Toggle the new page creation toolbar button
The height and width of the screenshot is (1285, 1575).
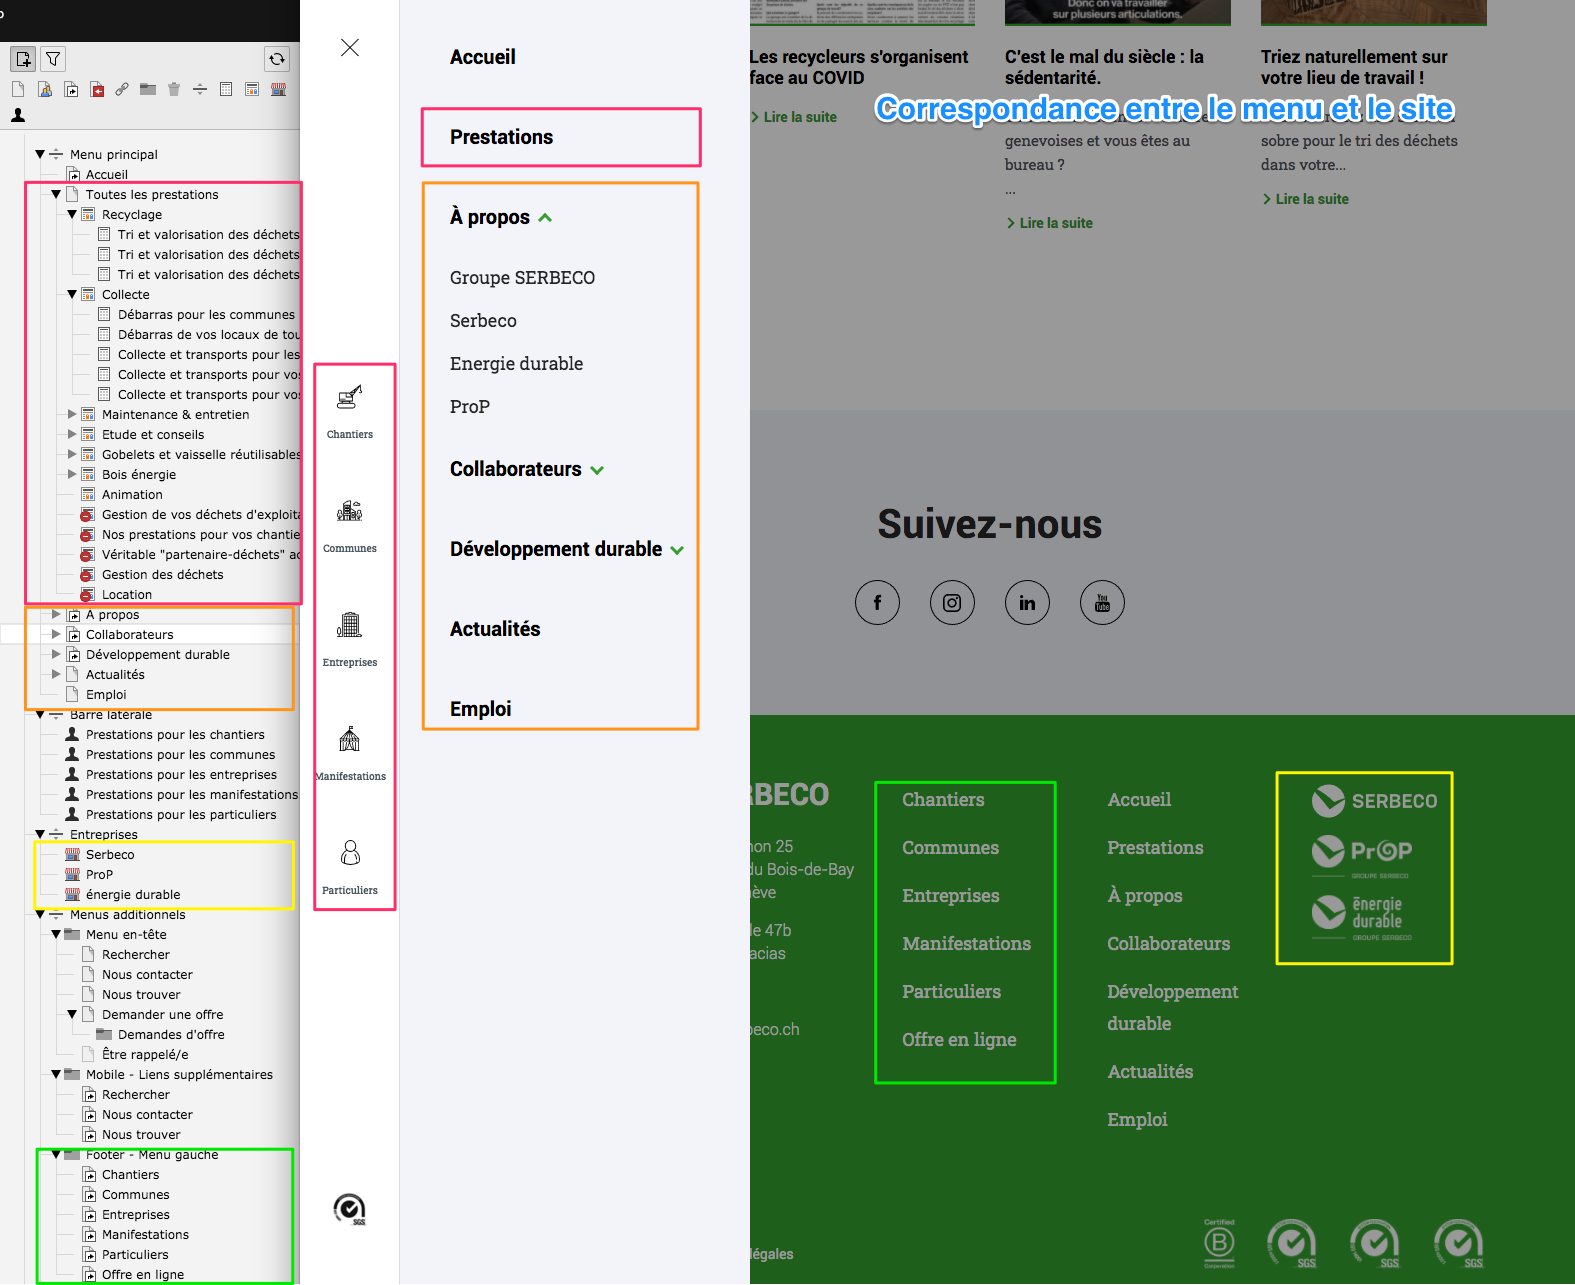[x=23, y=59]
